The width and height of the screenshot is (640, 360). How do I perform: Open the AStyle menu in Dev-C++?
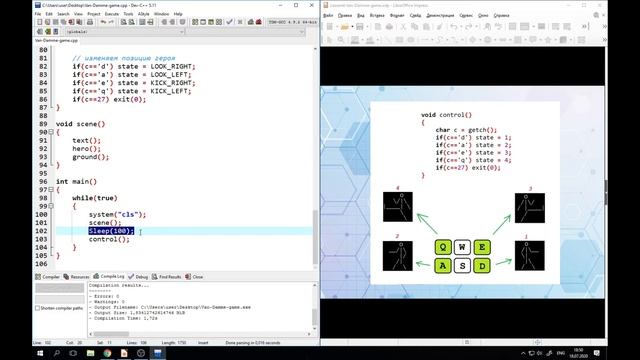144,14
